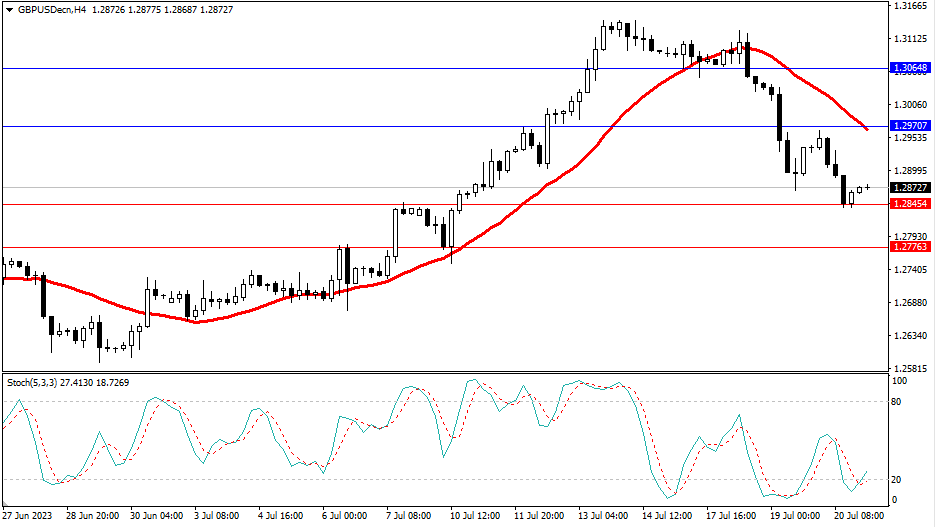Click the GBPUSDecn,H4 chart title

(x=52, y=8)
